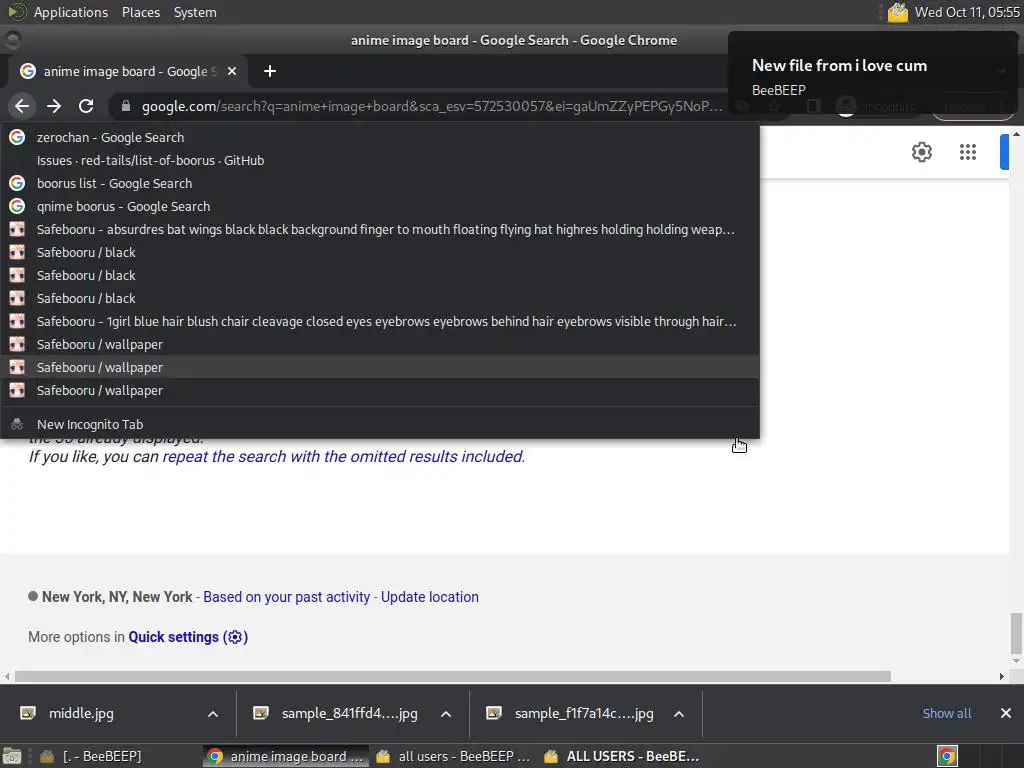Open the Places menu
1024x768 pixels.
140,12
